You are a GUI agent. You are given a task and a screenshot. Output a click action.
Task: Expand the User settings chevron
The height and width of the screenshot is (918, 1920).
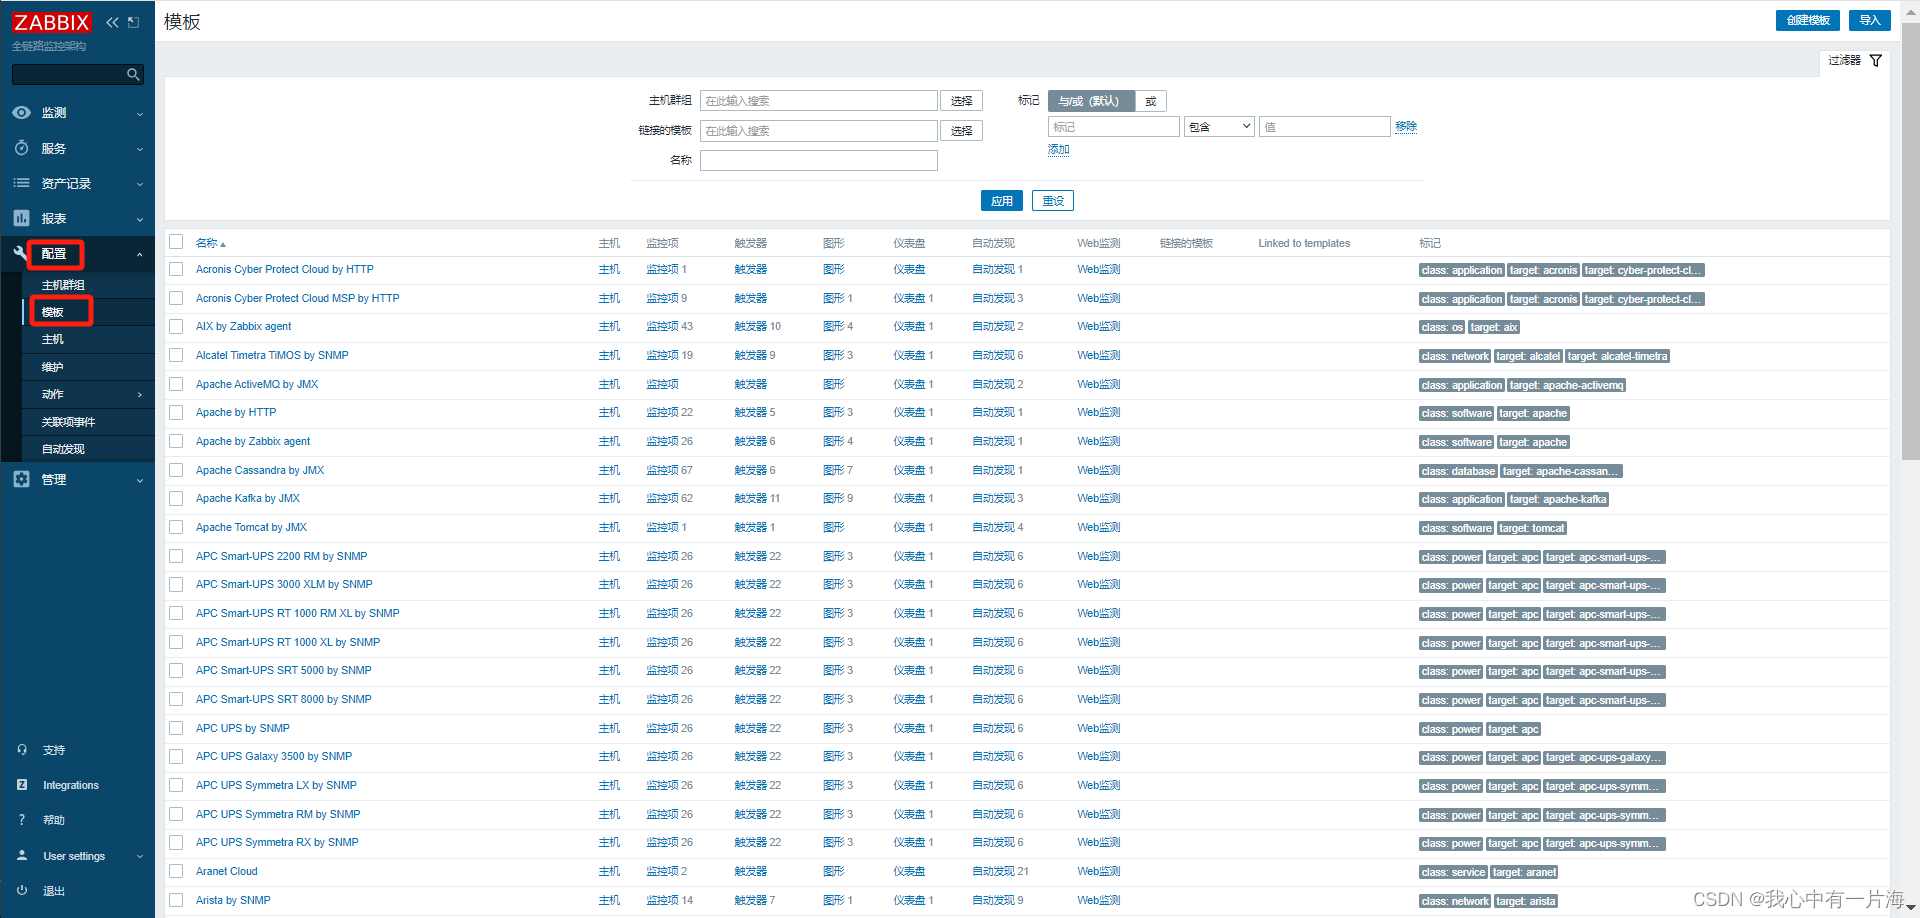140,857
